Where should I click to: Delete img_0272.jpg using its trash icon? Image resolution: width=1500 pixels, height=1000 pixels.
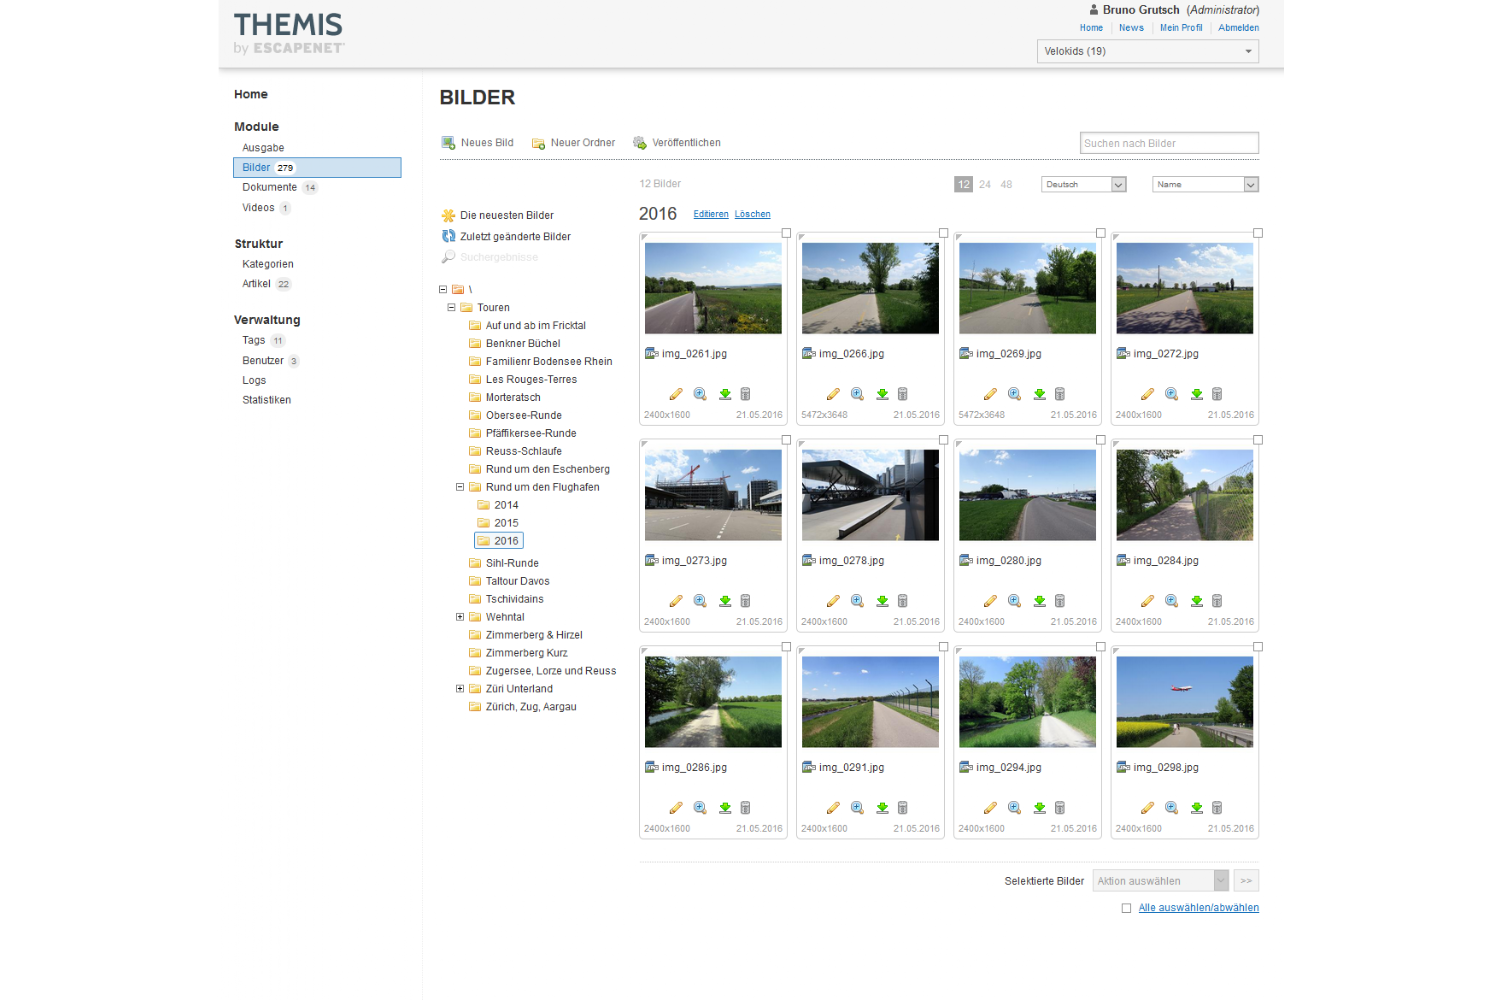tap(1217, 394)
